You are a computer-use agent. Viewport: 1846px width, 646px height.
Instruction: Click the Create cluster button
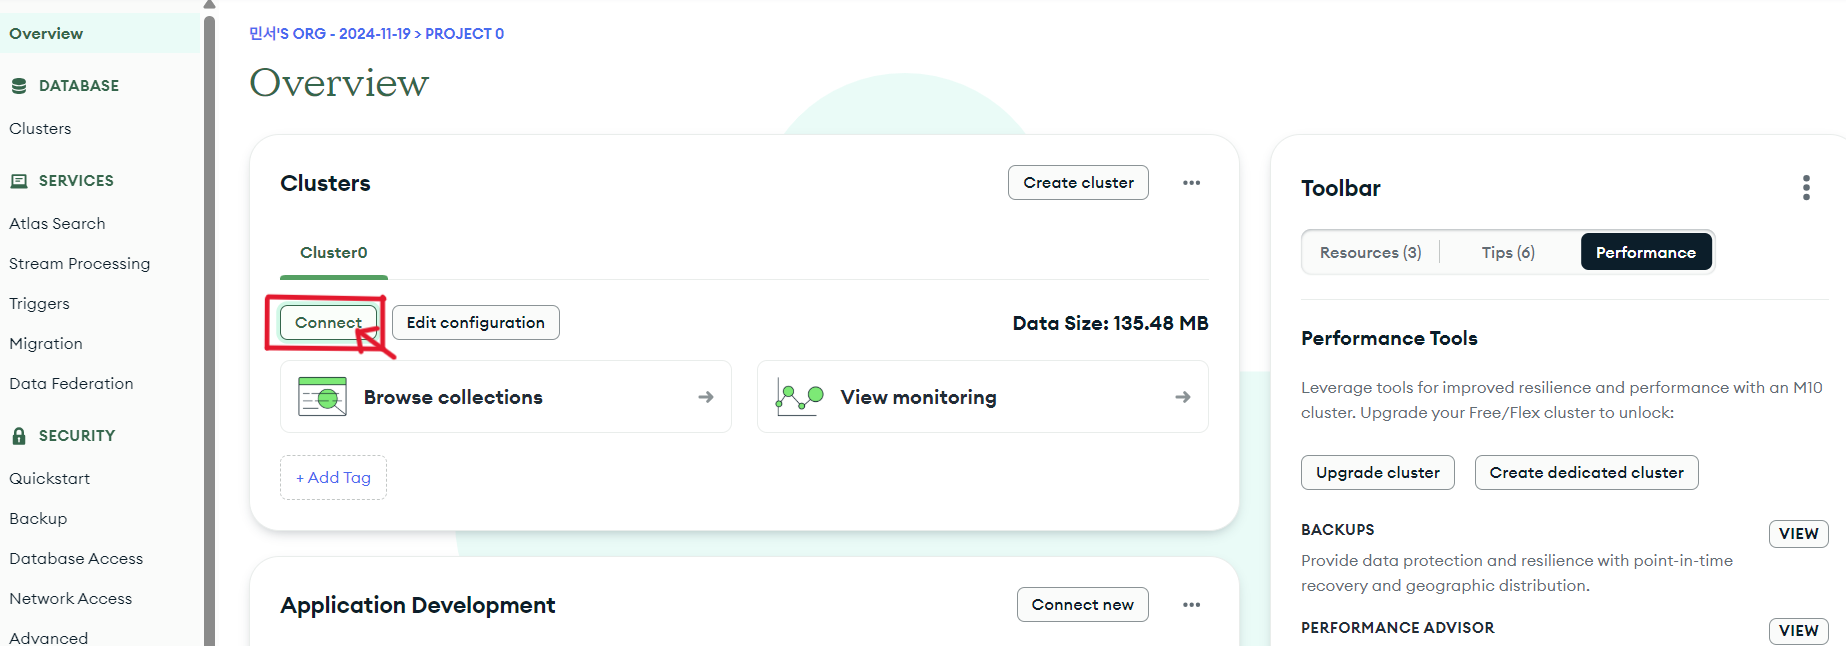(x=1078, y=183)
